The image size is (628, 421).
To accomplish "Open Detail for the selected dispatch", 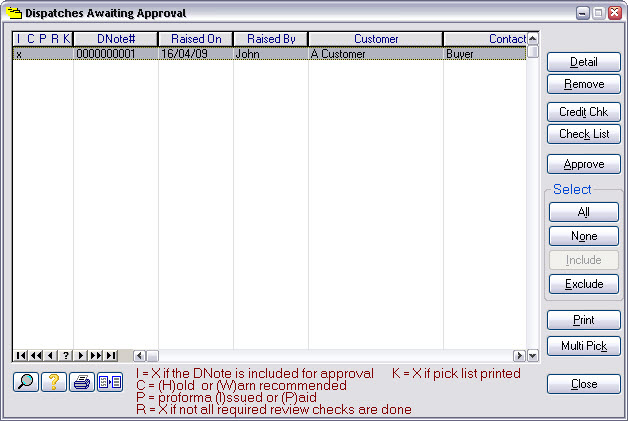I will click(x=584, y=62).
